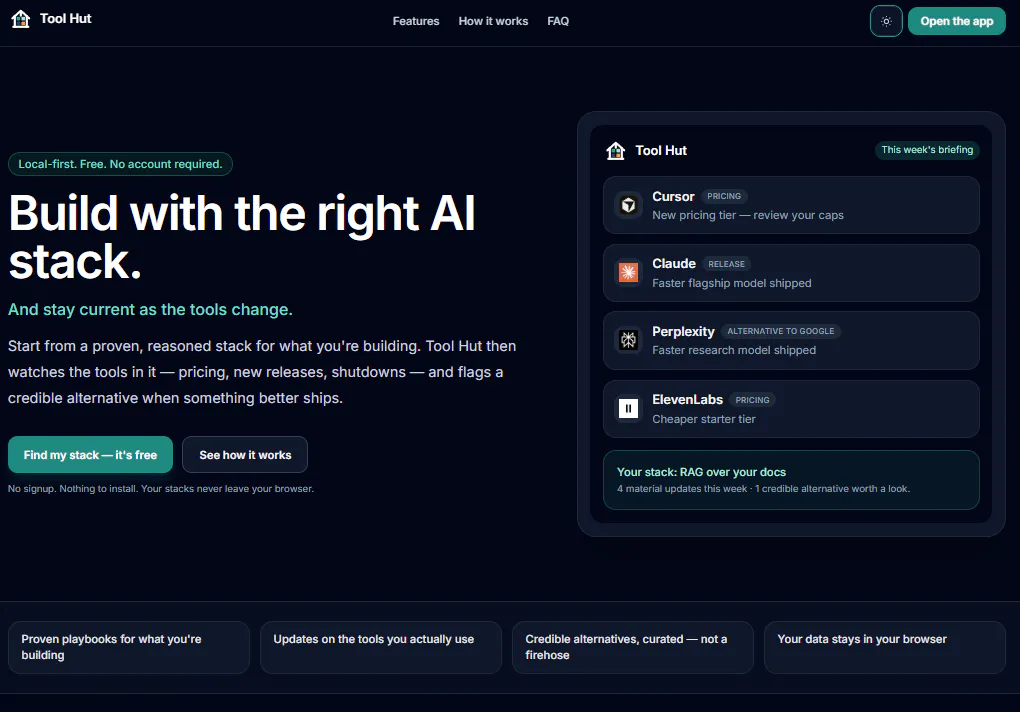
Task: Click the house icon in briefing card
Action: pyautogui.click(x=615, y=151)
